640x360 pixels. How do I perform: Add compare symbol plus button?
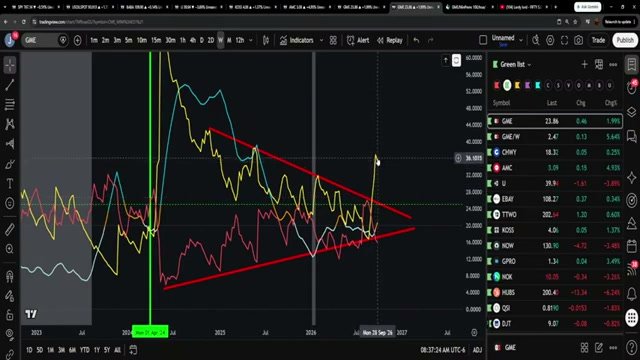coord(77,40)
